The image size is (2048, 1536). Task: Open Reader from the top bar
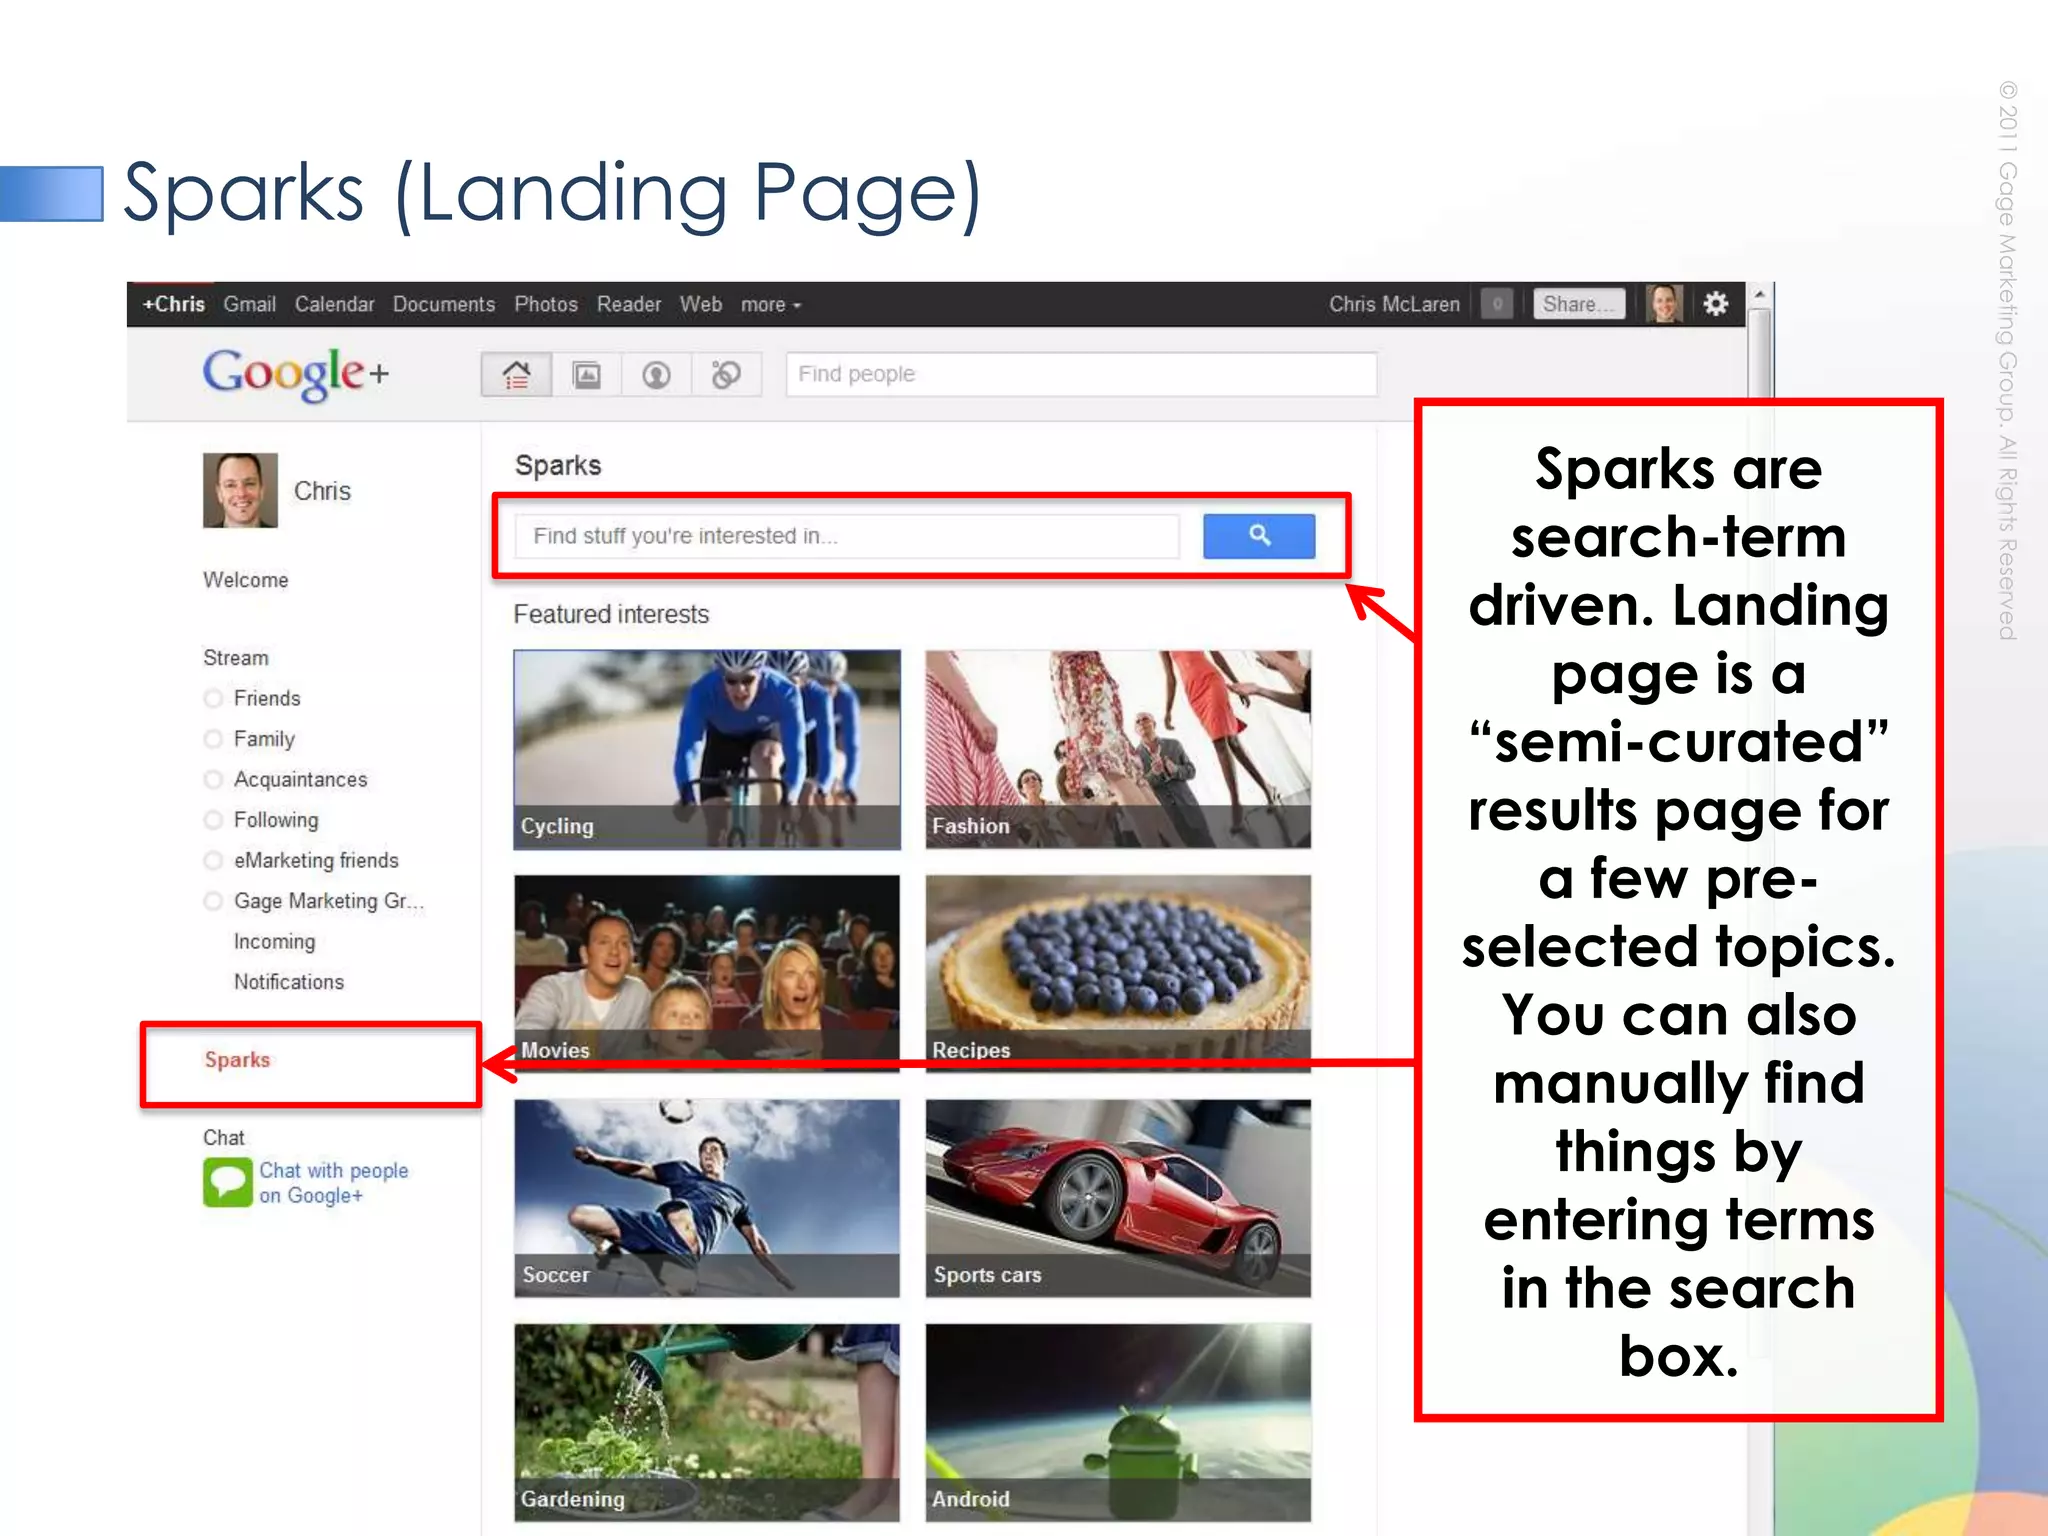tap(629, 304)
